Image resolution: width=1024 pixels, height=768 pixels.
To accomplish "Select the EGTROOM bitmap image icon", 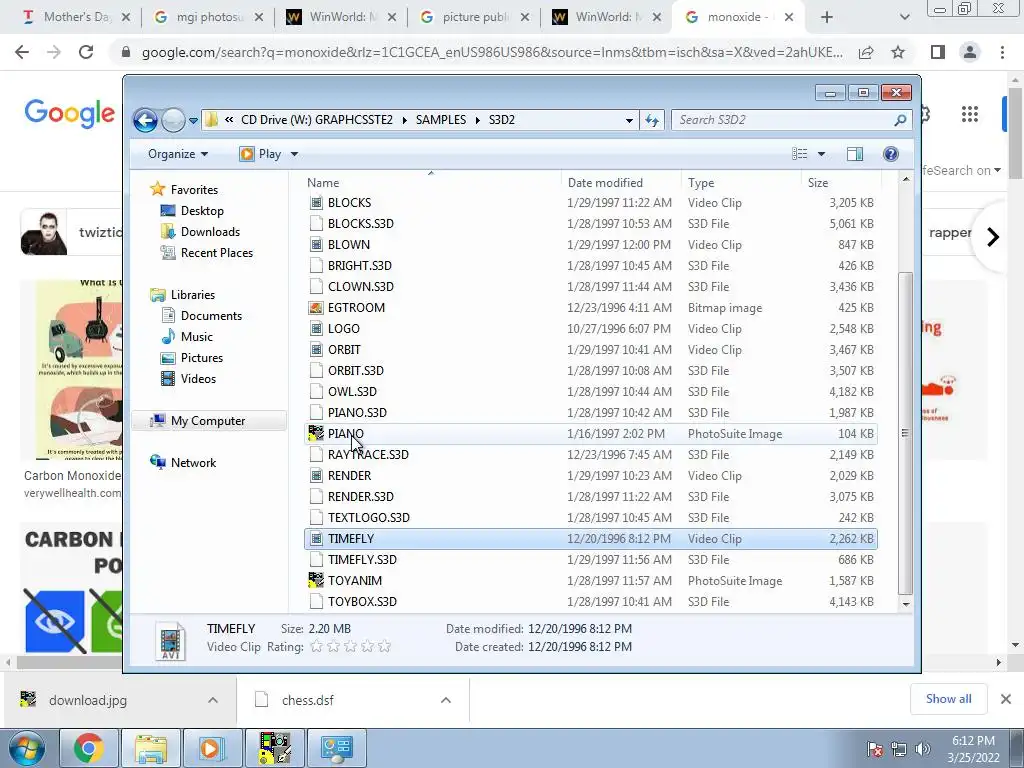I will click(x=316, y=308).
